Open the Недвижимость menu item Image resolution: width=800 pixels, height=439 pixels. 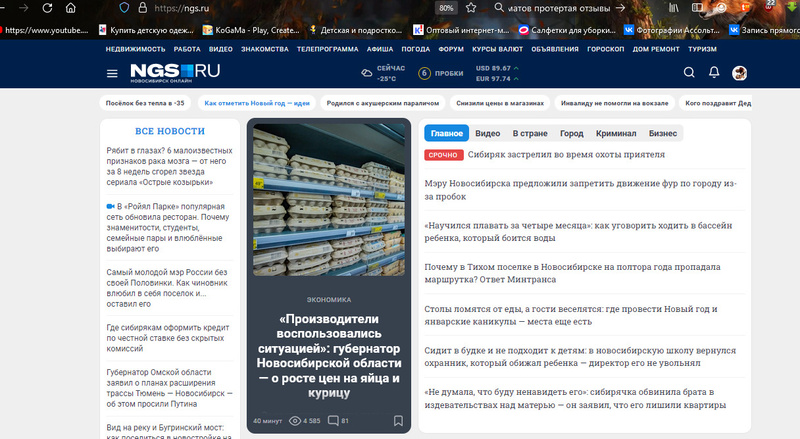click(x=135, y=48)
